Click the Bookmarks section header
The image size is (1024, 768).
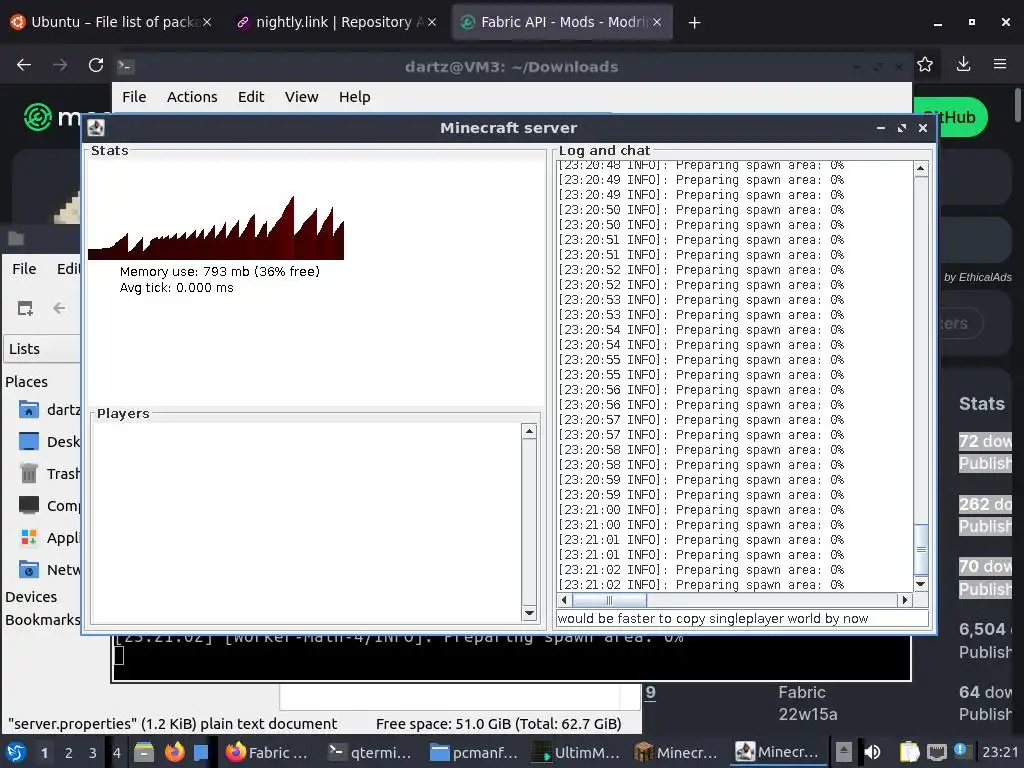click(x=42, y=620)
